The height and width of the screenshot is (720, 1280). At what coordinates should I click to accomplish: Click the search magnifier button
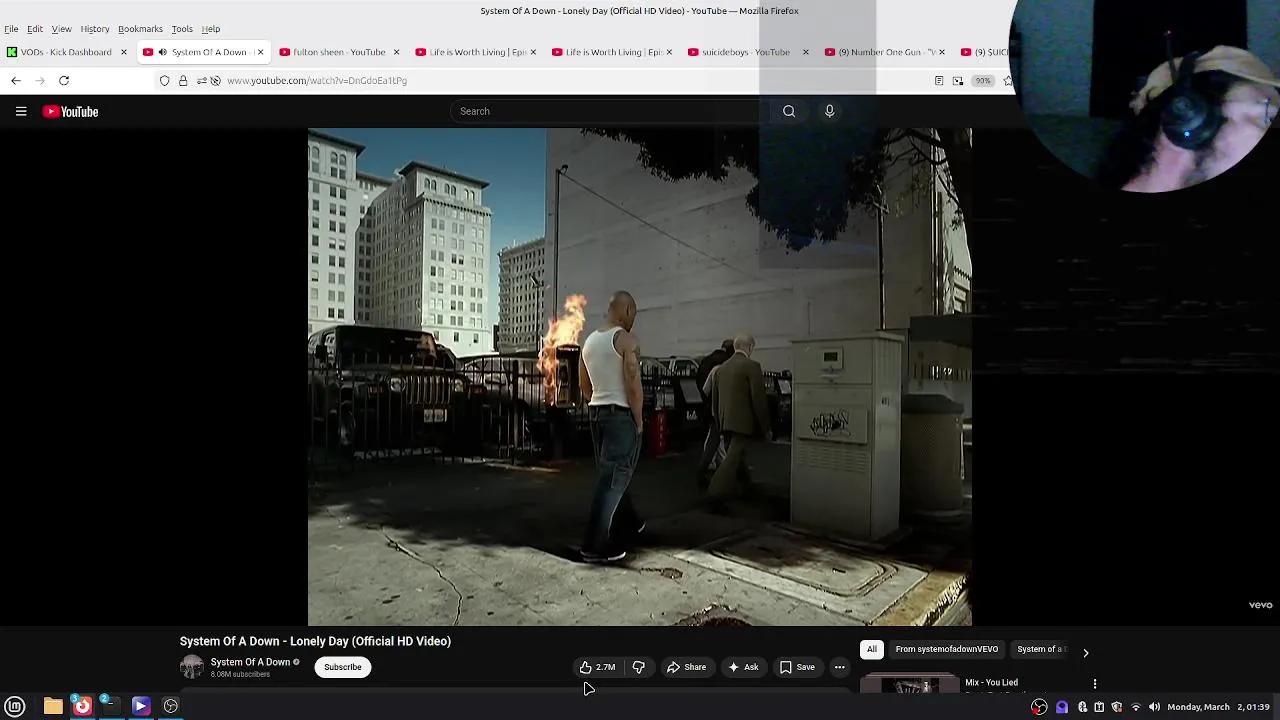(x=789, y=111)
